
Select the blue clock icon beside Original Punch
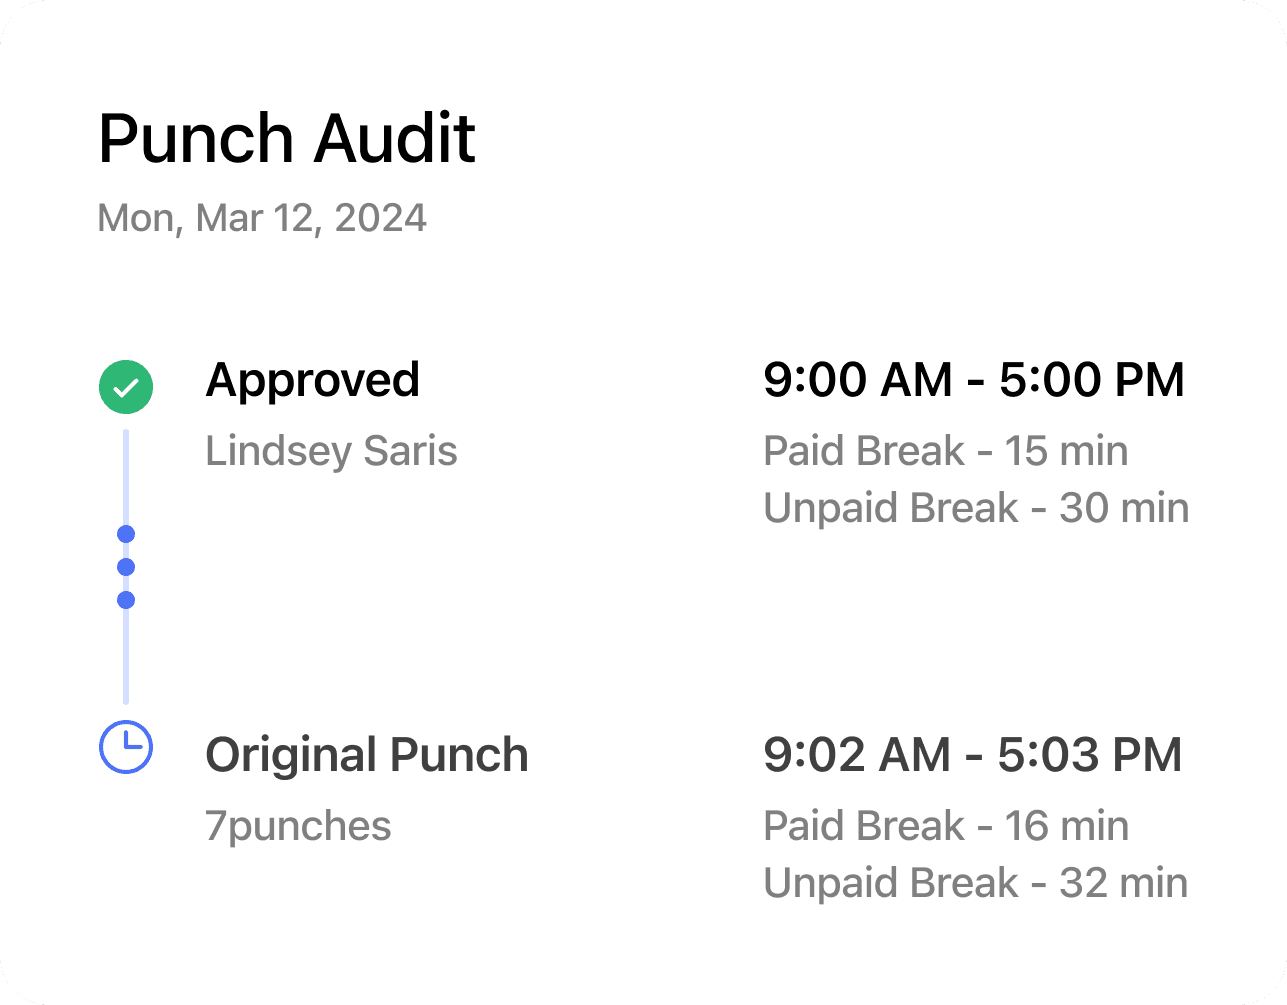(x=125, y=745)
